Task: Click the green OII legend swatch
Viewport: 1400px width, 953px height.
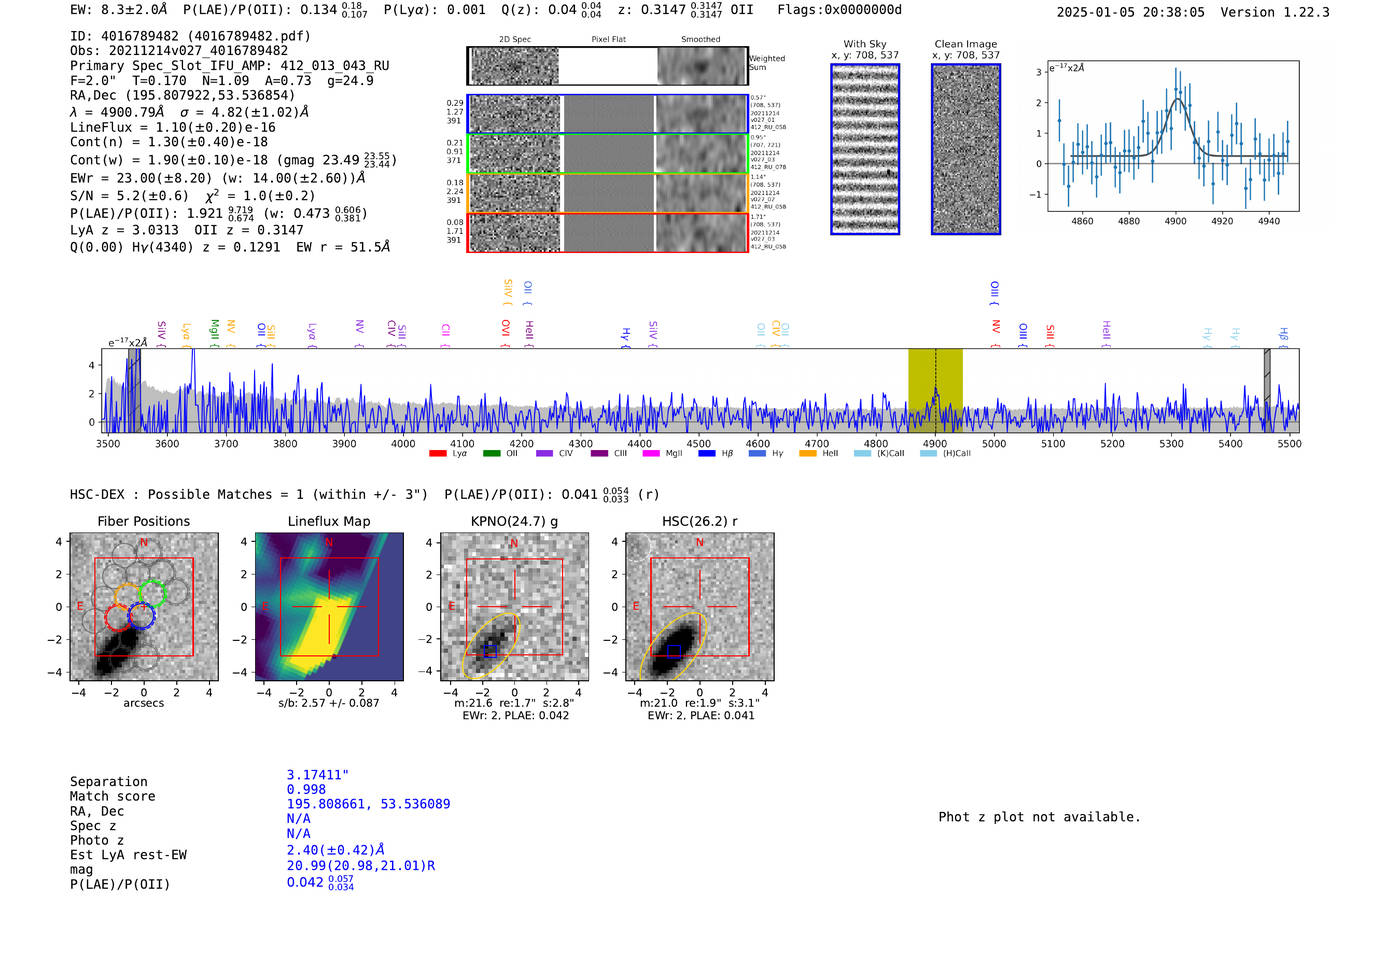Action: [491, 453]
